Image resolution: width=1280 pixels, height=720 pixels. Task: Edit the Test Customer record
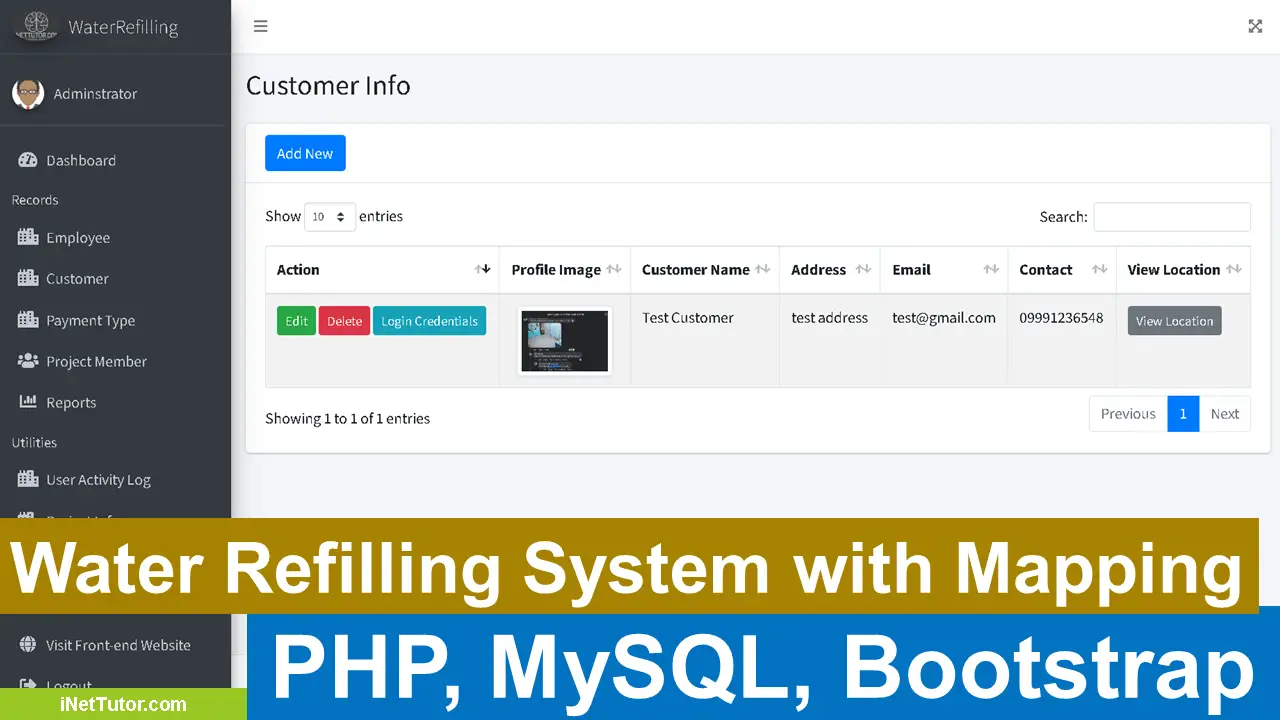[x=296, y=321]
